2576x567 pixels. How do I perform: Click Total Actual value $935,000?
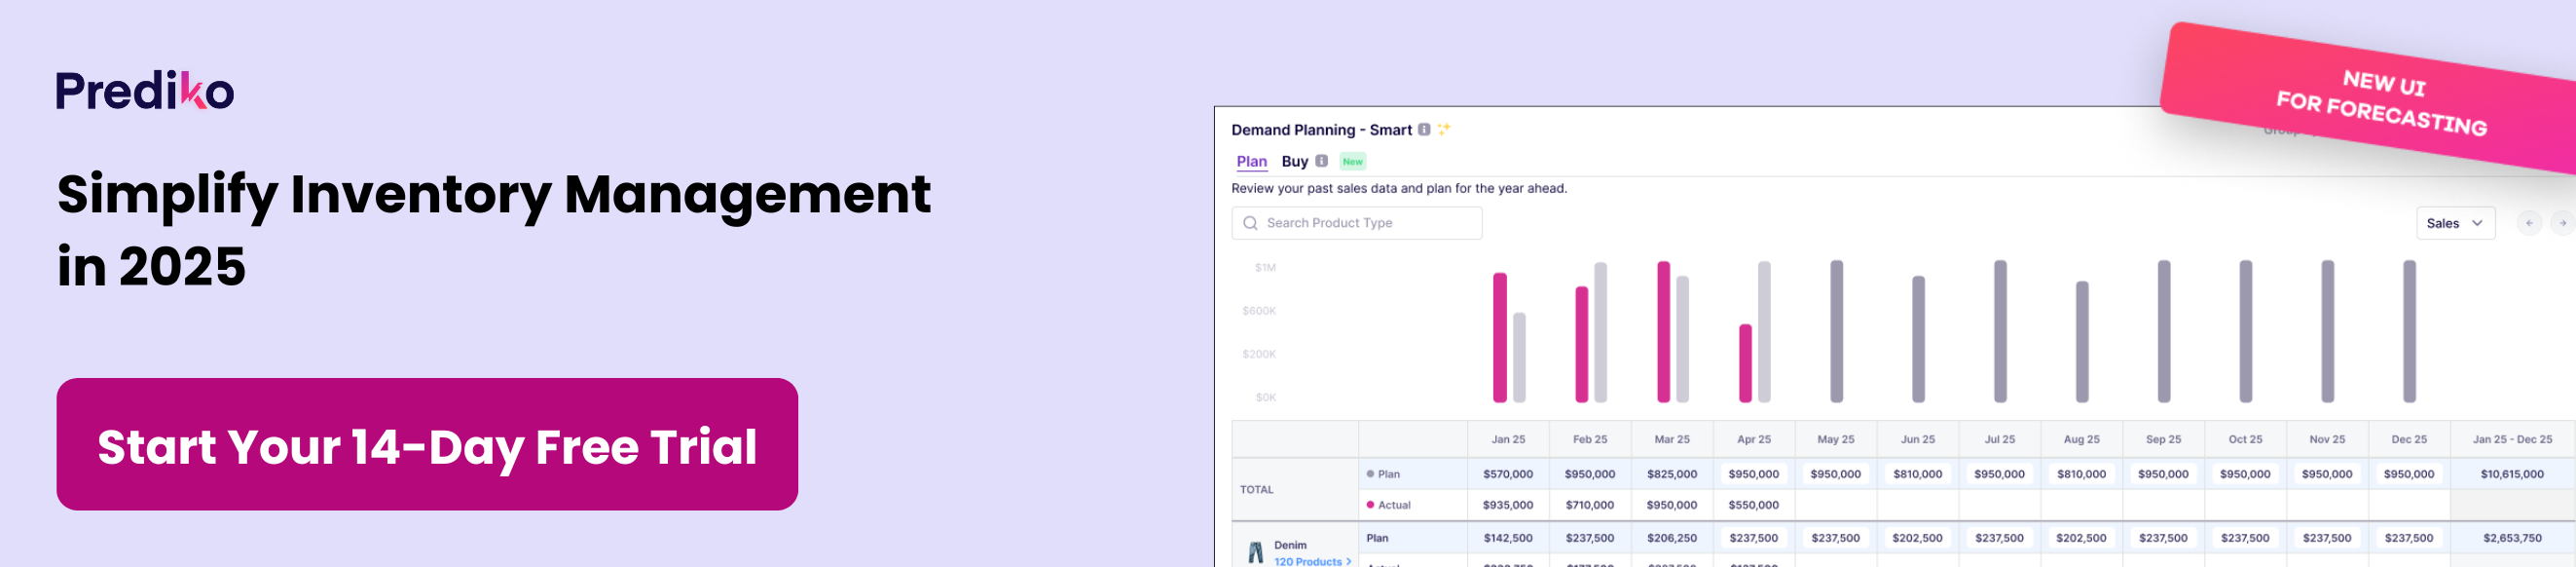pyautogui.click(x=1508, y=505)
